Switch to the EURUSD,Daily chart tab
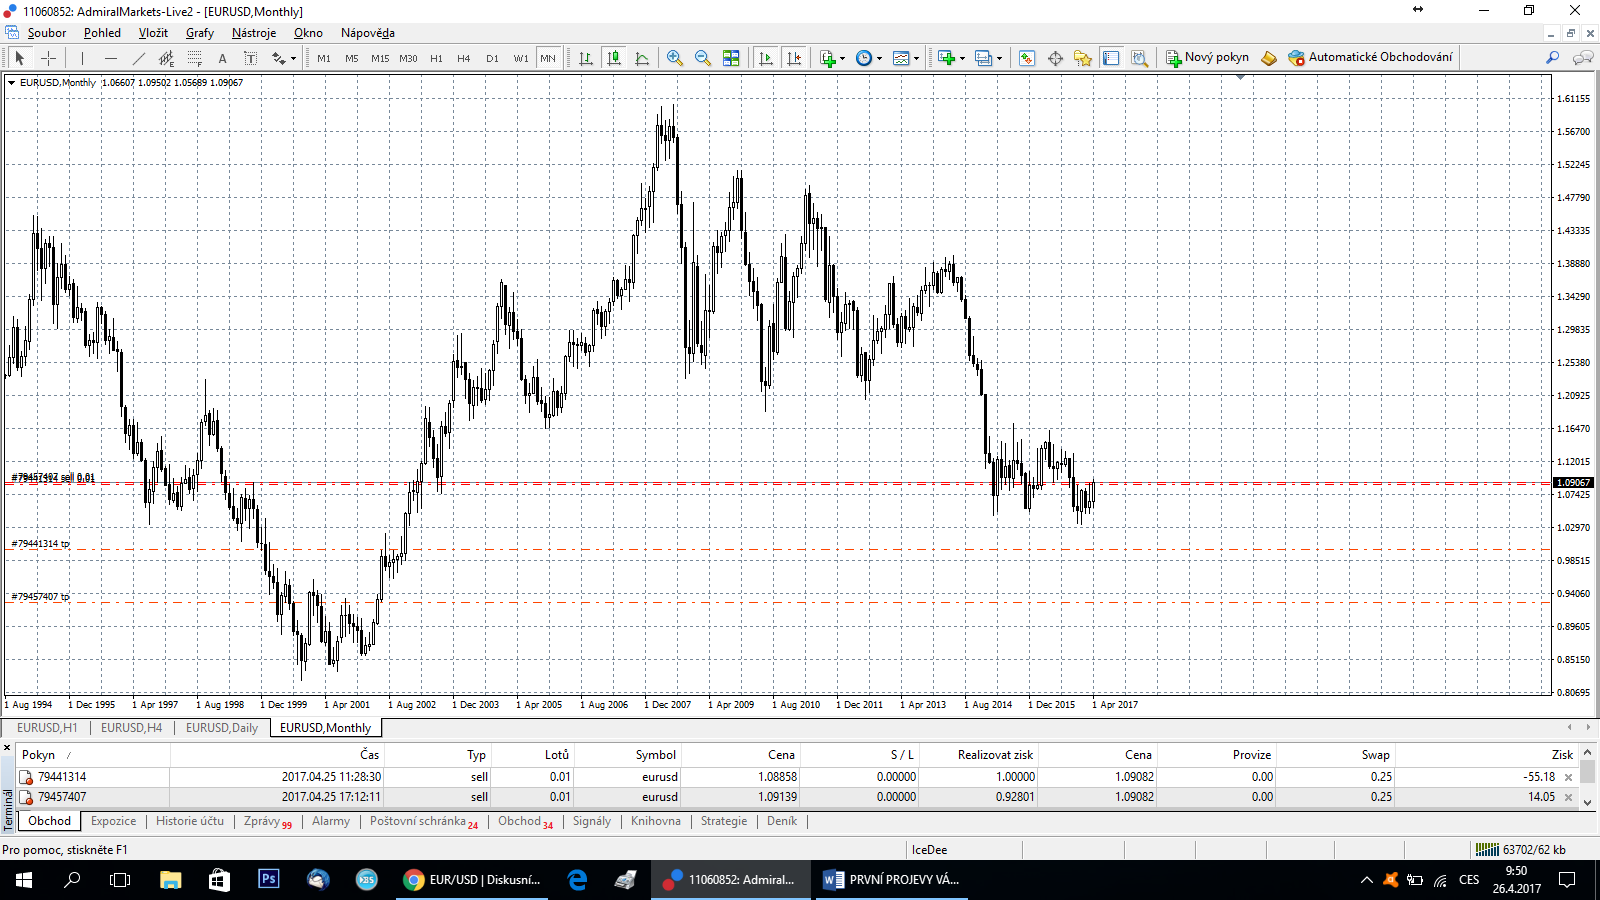Screen dimensions: 1600x900 (221, 728)
